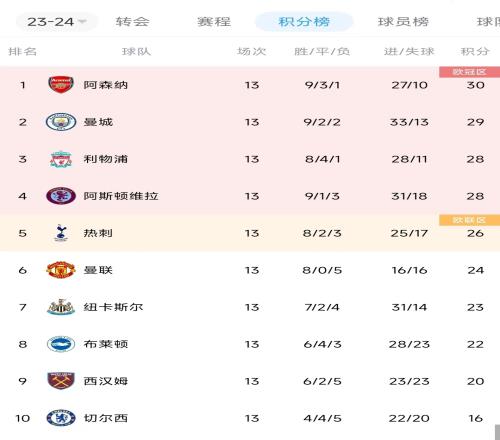Select the 积分榜 standings tab

pyautogui.click(x=304, y=22)
